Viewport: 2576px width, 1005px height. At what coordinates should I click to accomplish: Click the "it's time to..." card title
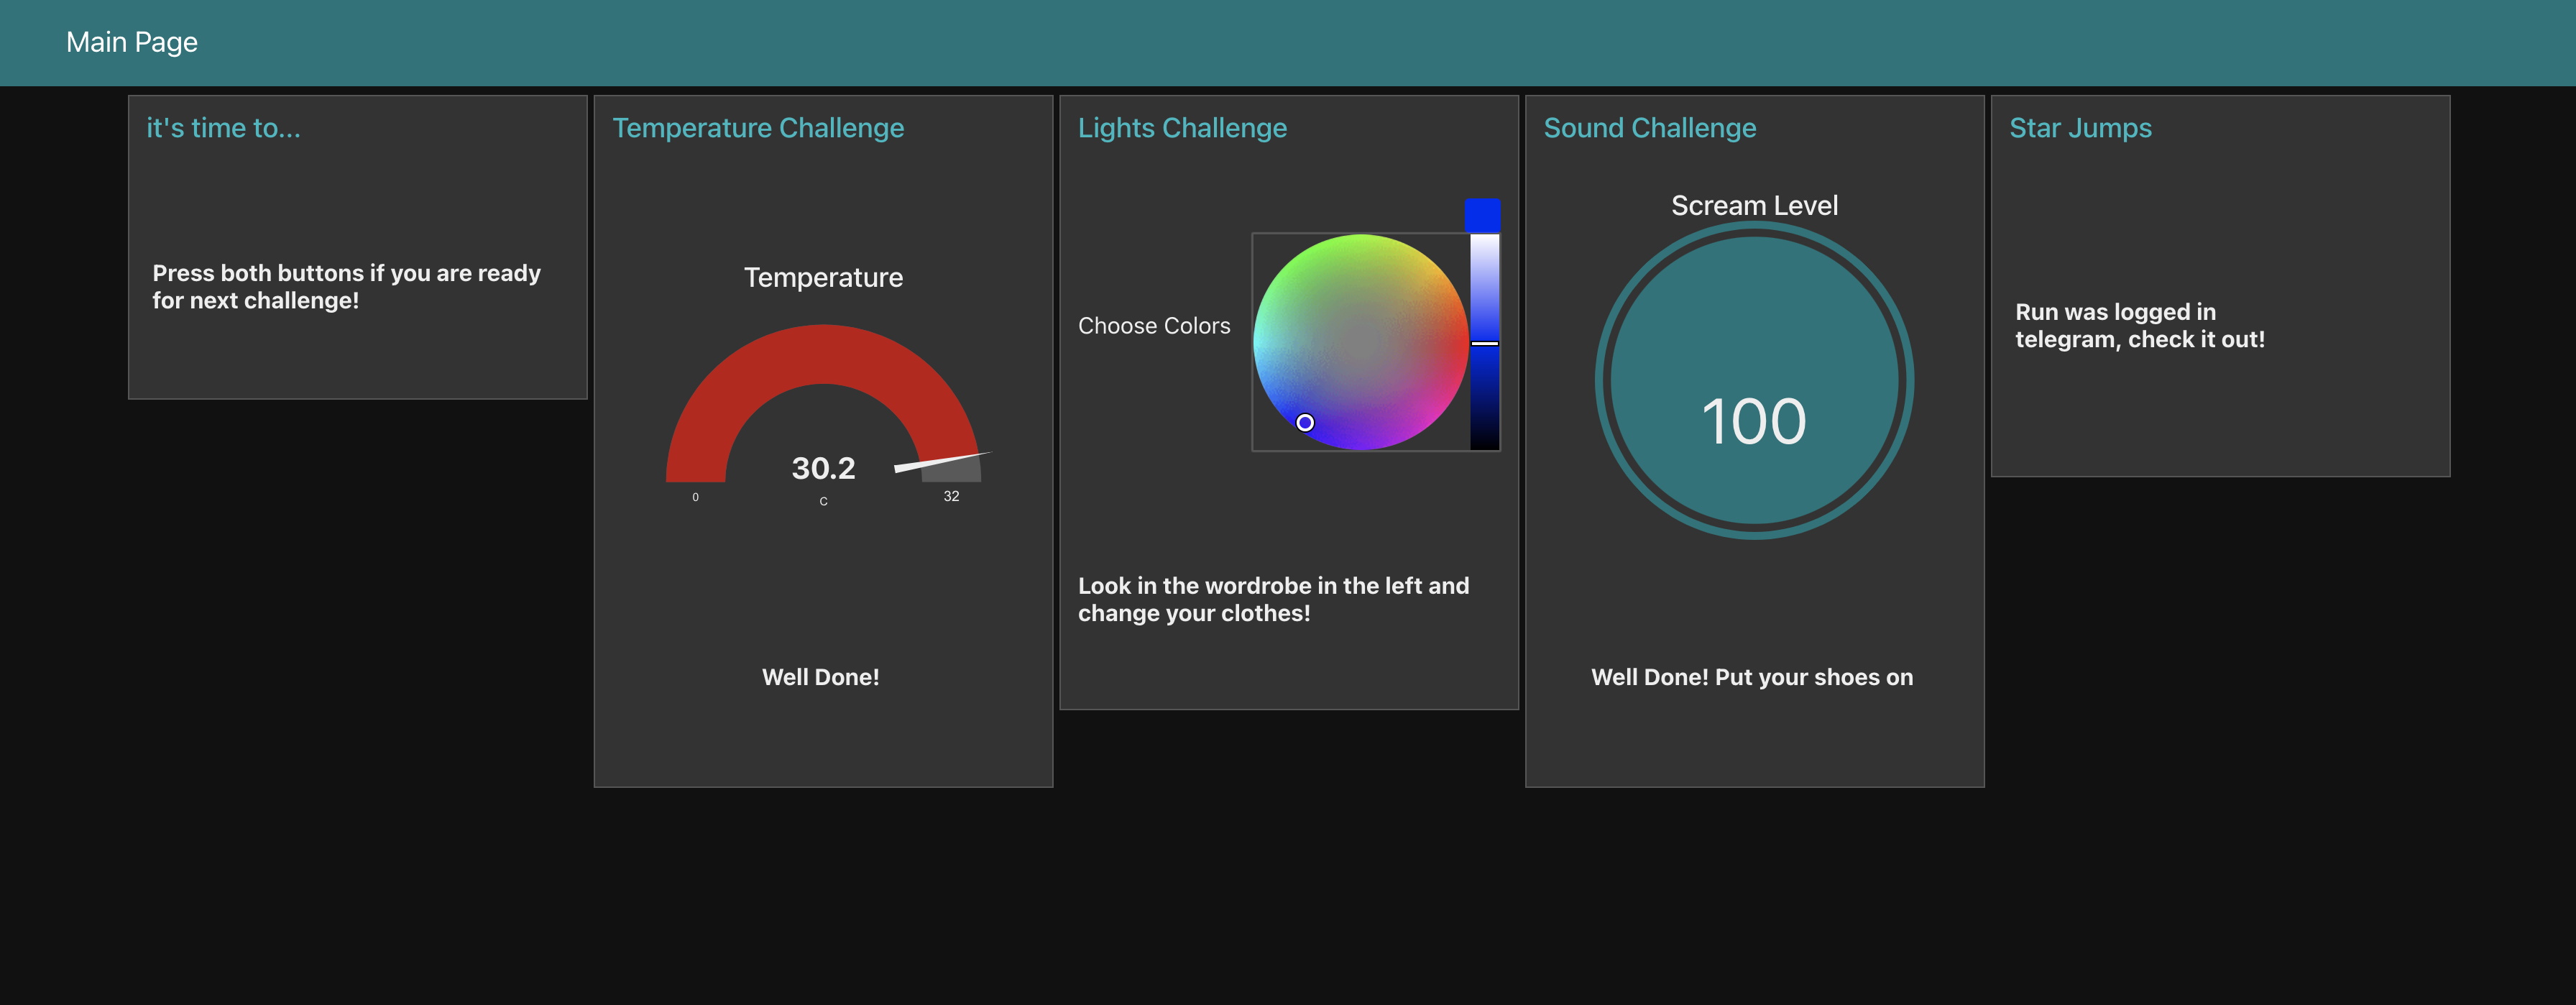tap(223, 128)
